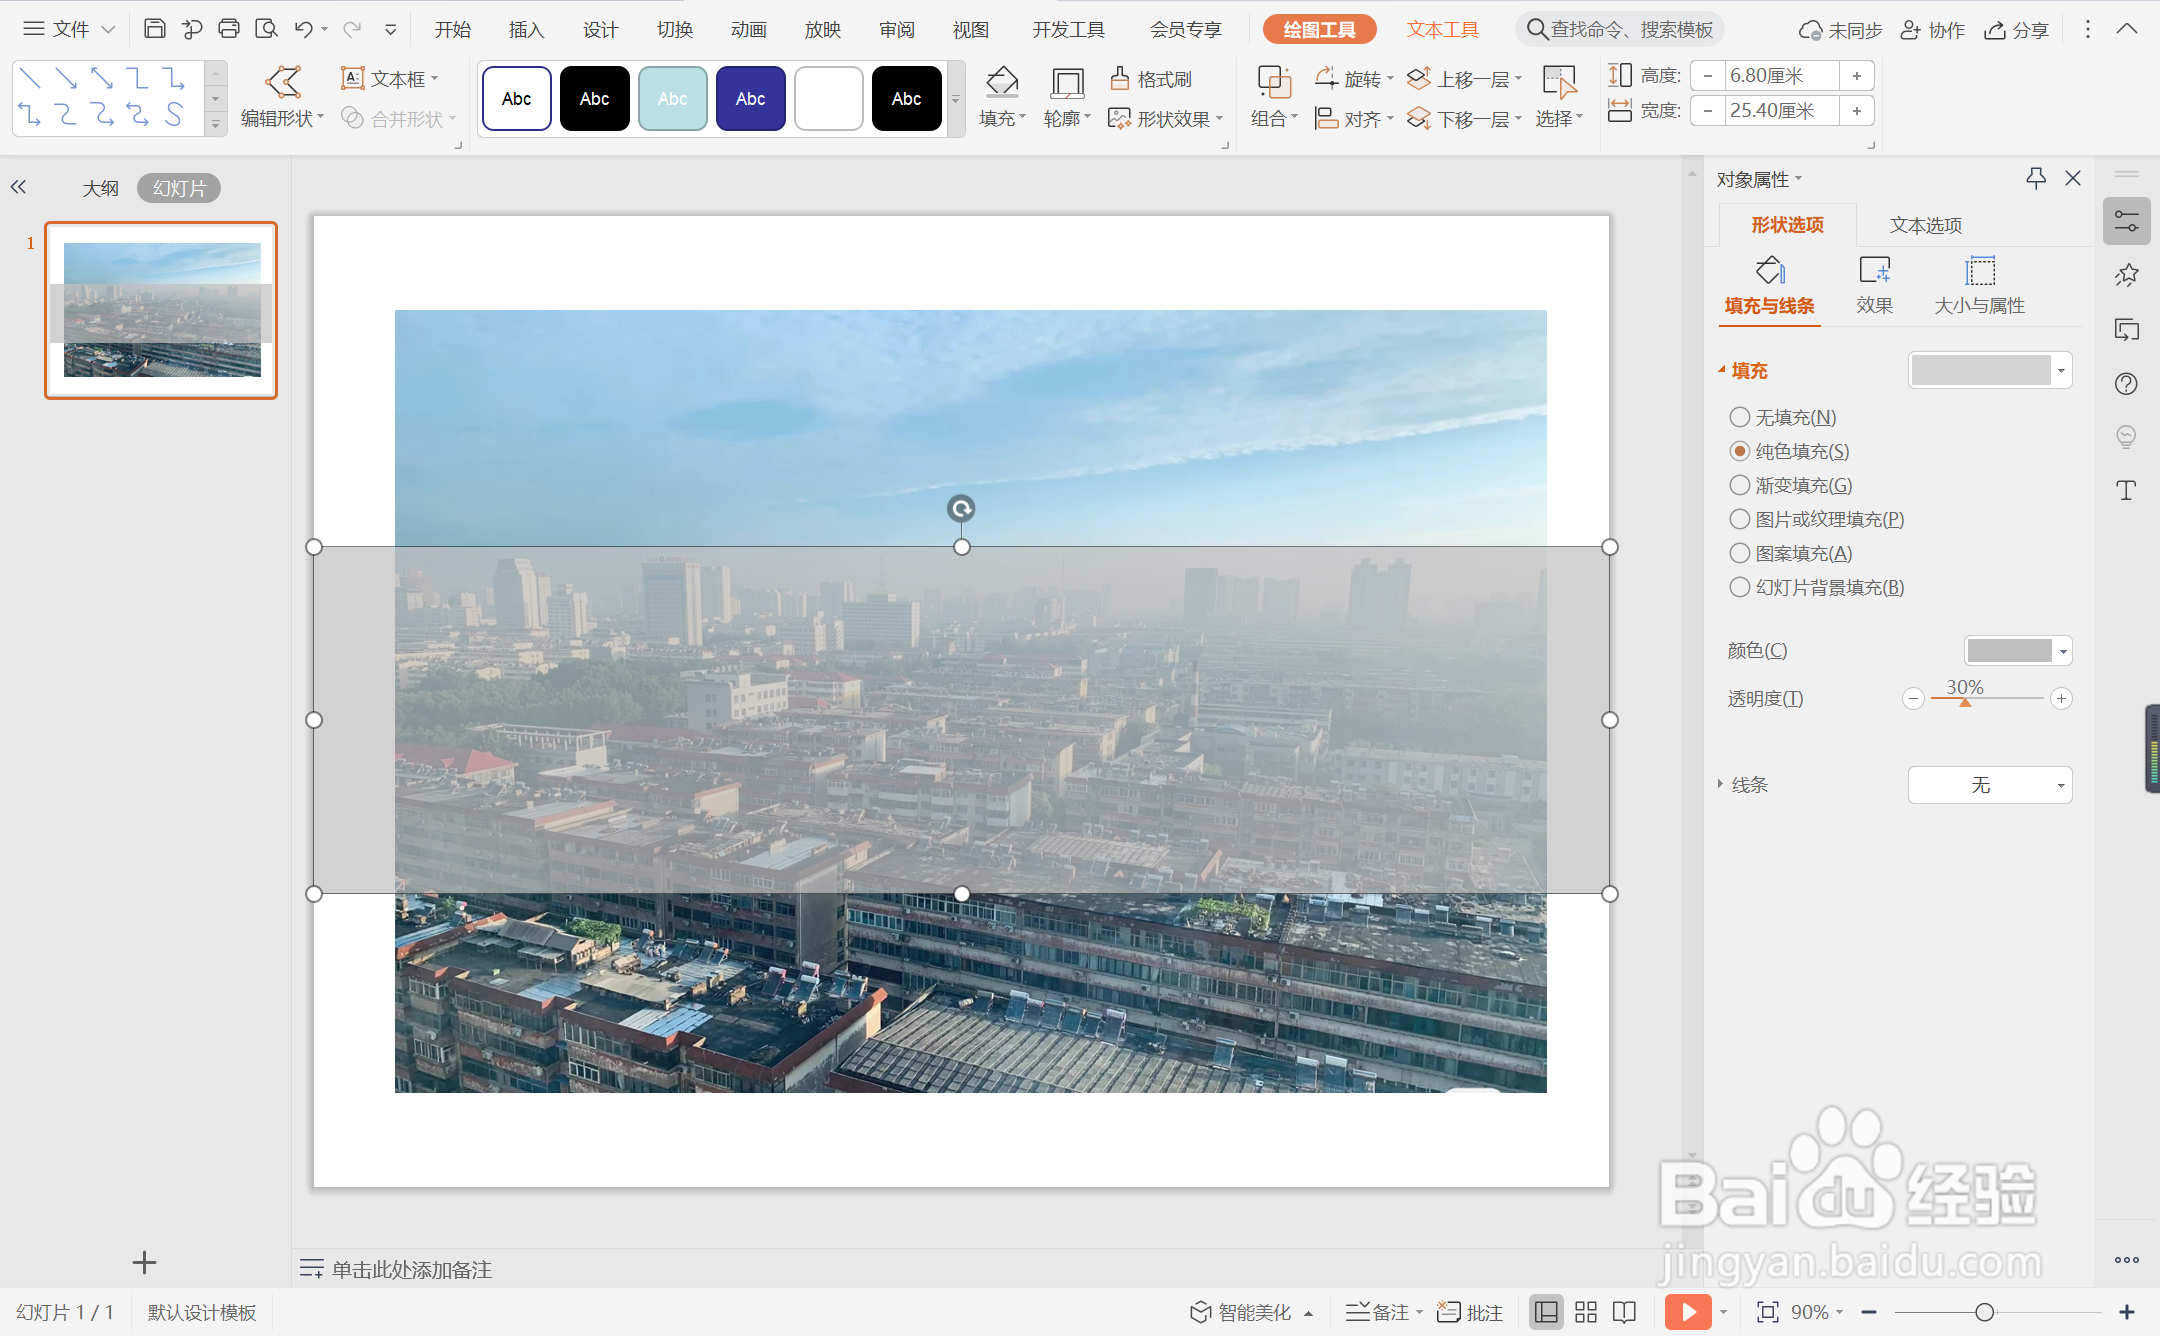The image size is (2160, 1336).
Task: Select Solid Fill radio button
Action: coord(1740,451)
